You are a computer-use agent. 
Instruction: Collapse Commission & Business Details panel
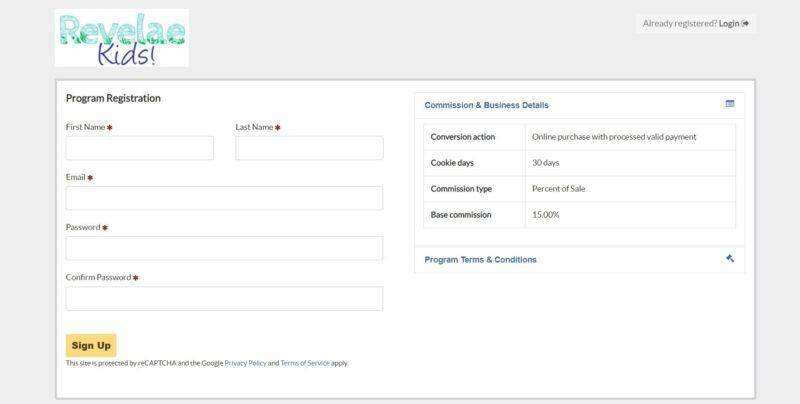tap(486, 105)
